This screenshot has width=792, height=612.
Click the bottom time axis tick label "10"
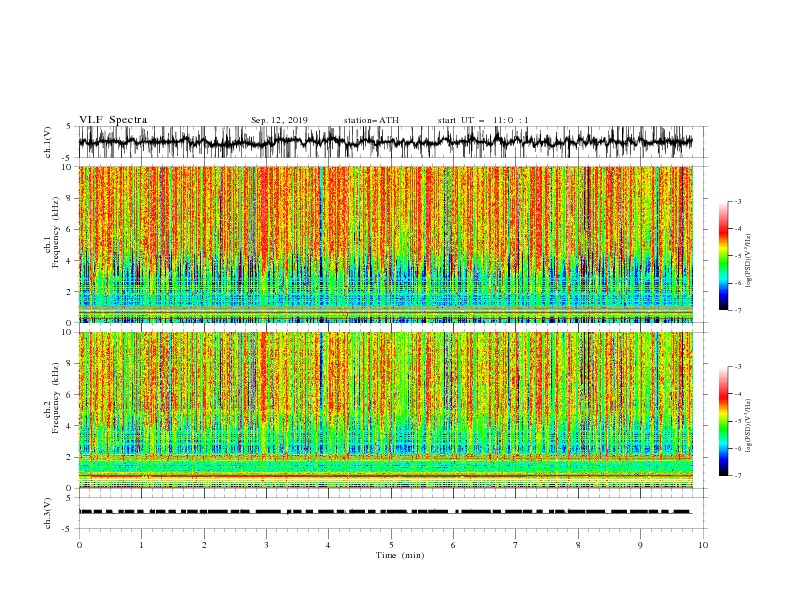(703, 545)
